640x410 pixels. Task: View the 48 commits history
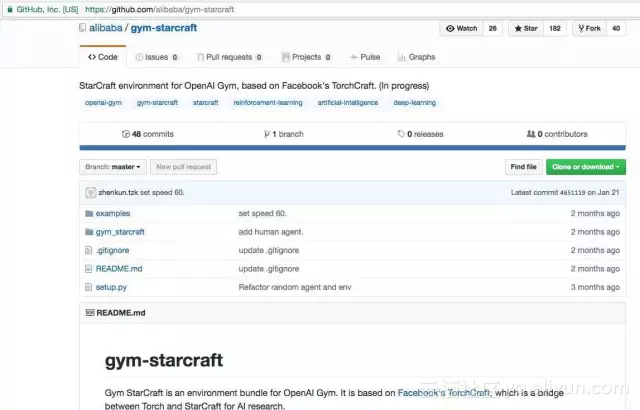click(x=148, y=134)
